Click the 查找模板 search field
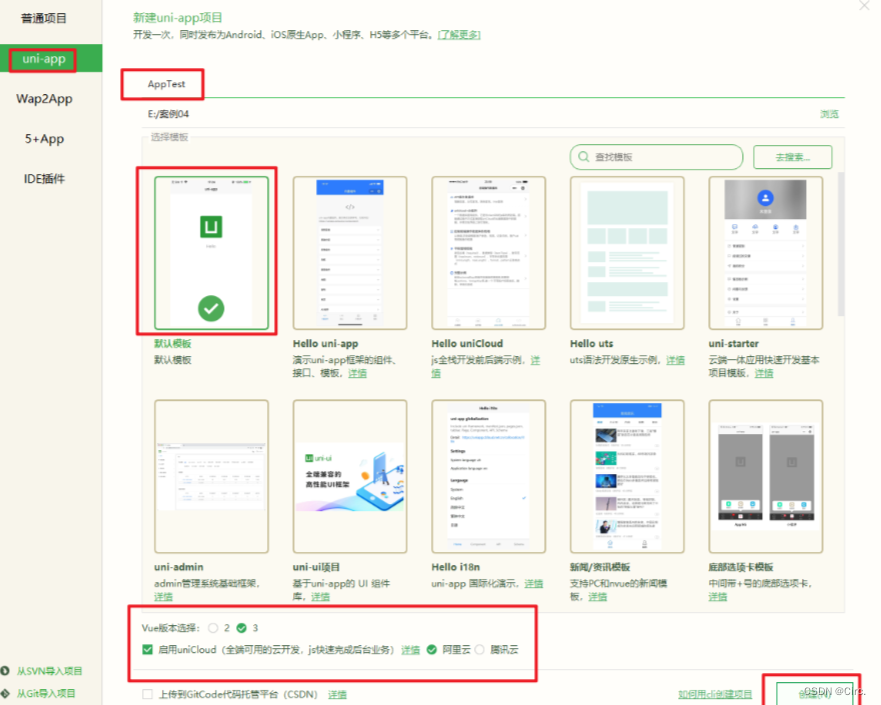 click(656, 157)
